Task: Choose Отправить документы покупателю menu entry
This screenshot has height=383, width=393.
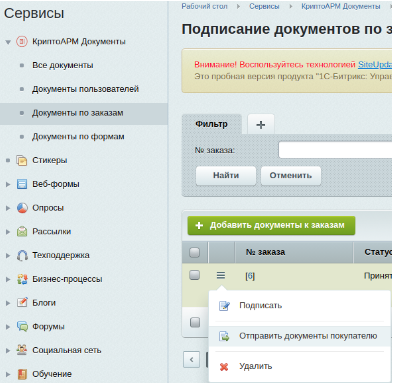Action: click(299, 336)
